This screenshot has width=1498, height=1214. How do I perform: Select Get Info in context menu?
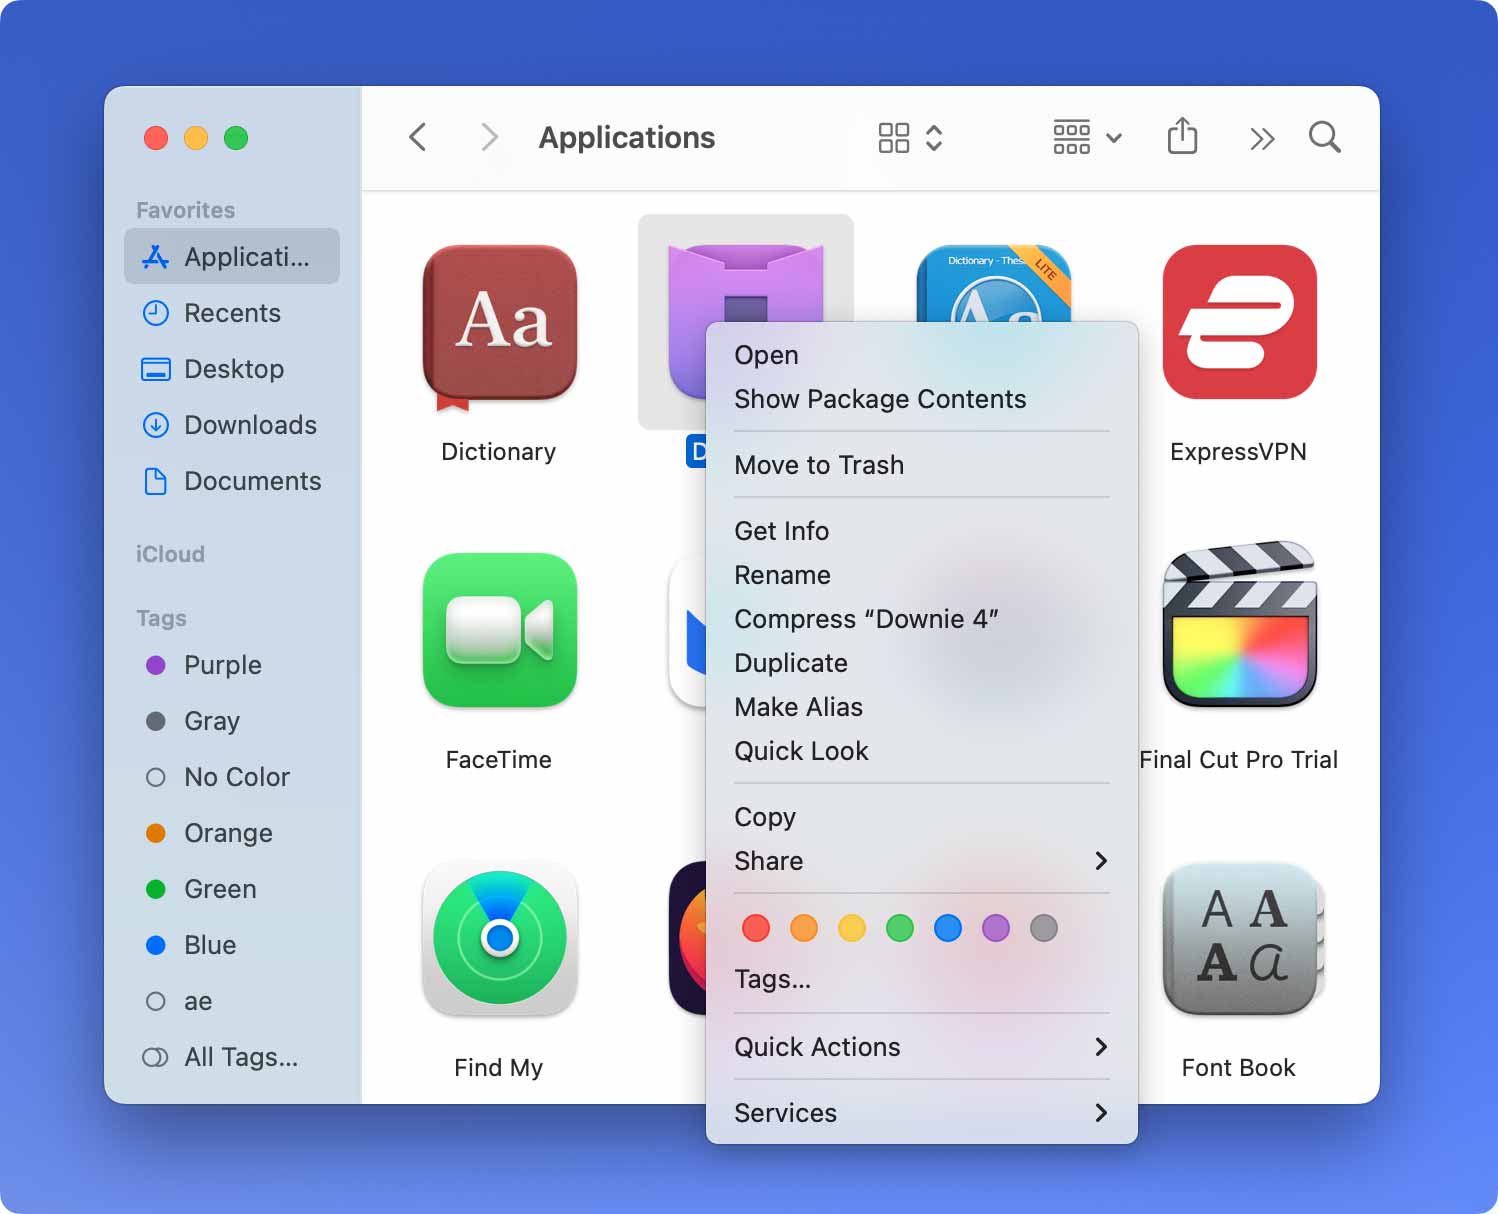[781, 531]
